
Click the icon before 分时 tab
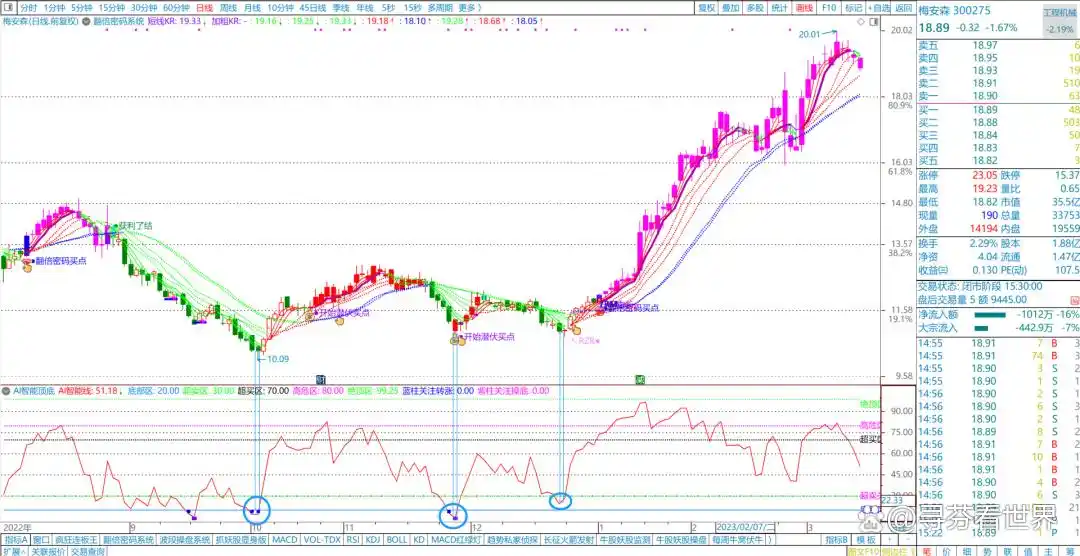click(x=8, y=8)
